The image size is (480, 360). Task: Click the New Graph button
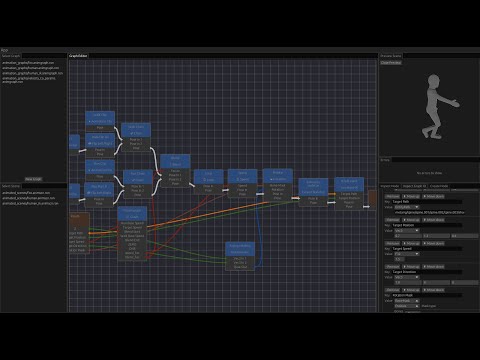(x=34, y=179)
